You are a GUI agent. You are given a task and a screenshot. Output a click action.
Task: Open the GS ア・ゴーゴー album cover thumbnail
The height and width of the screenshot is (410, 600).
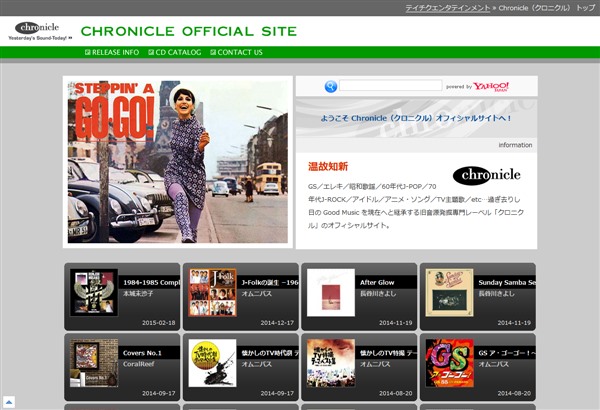pos(449,363)
